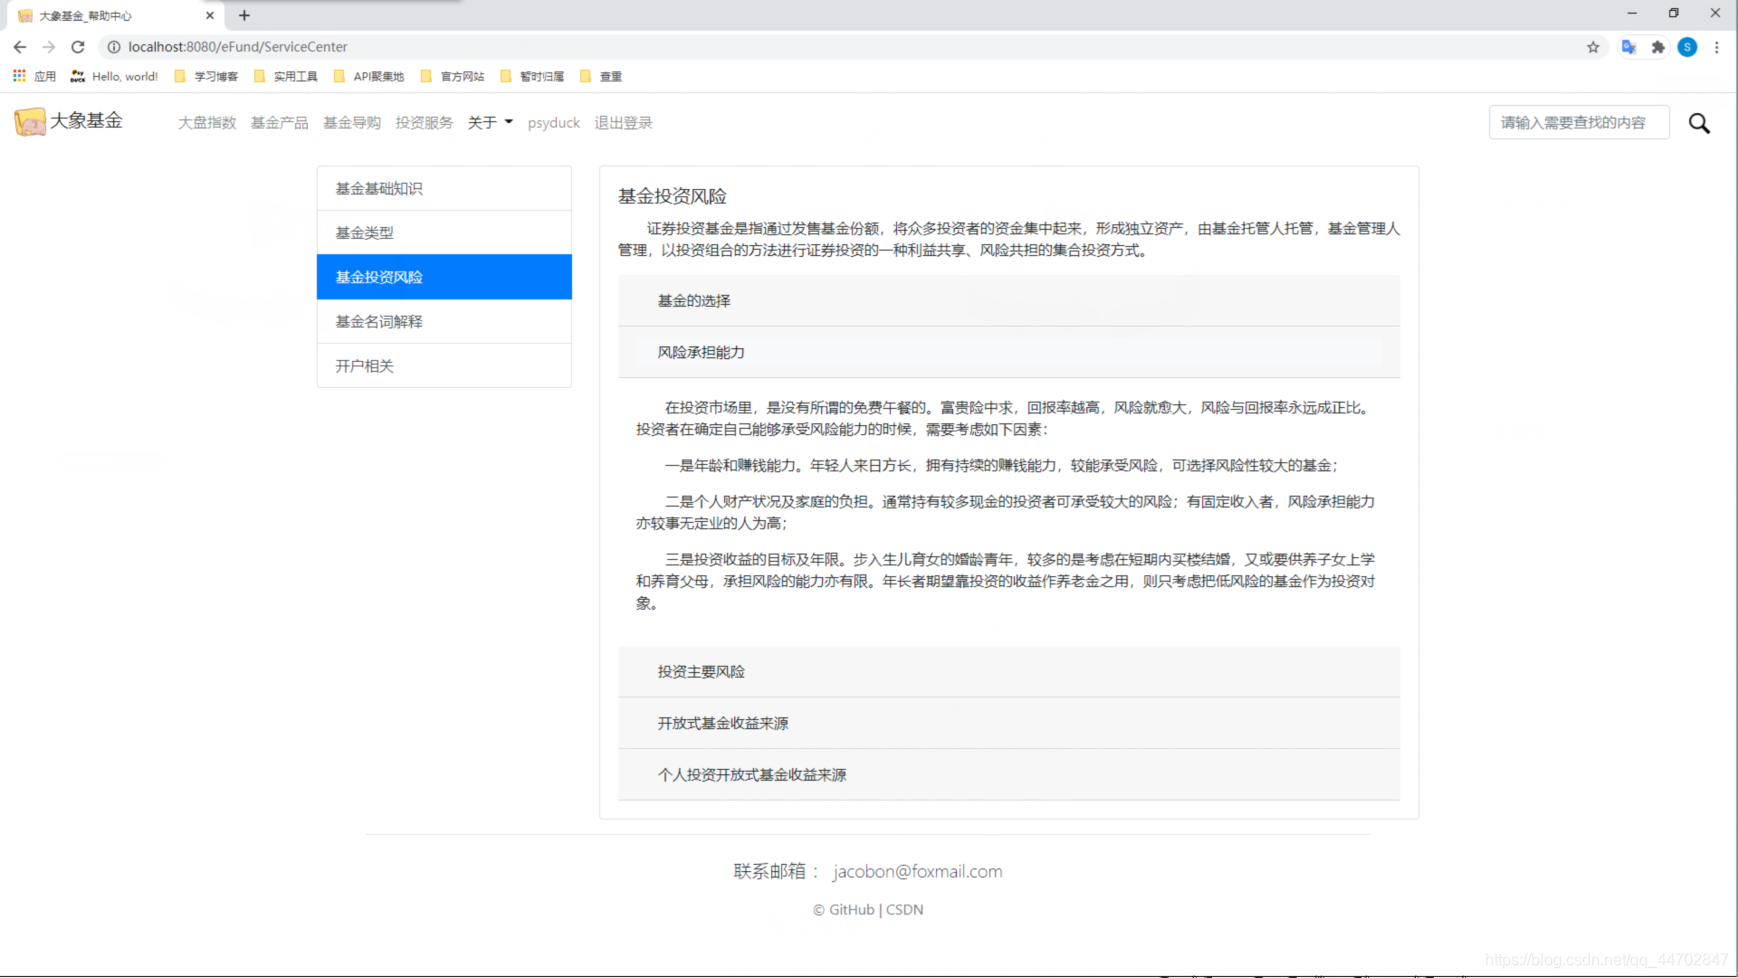Open the Chrome three-dot menu
1738x978 pixels.
(1717, 47)
